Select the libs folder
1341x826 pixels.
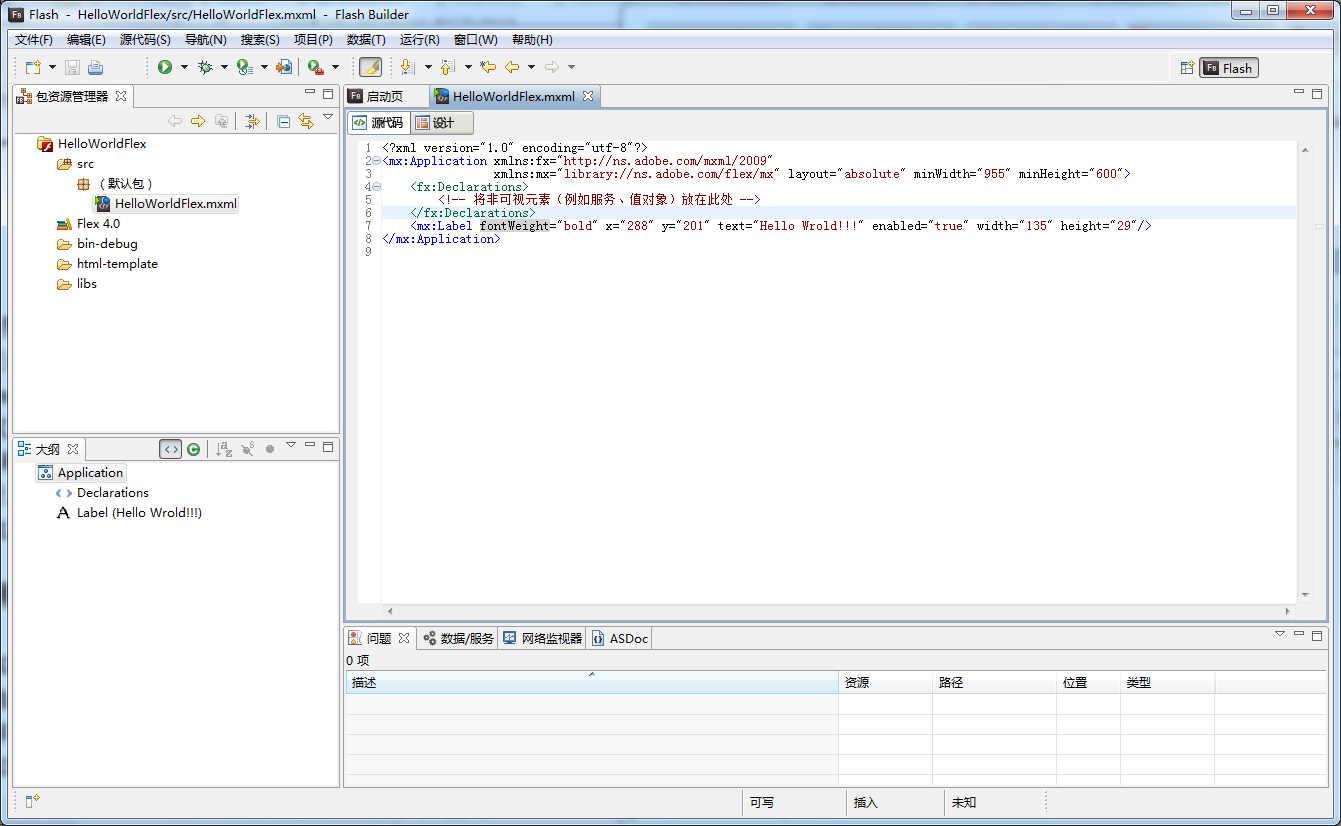point(77,284)
